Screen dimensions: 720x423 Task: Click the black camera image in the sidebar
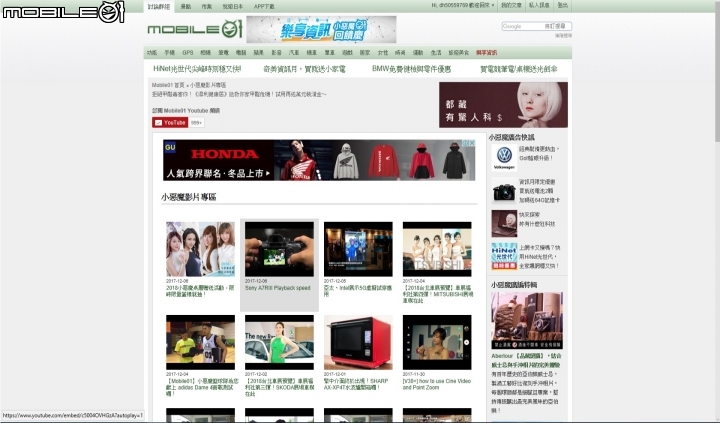point(504,191)
